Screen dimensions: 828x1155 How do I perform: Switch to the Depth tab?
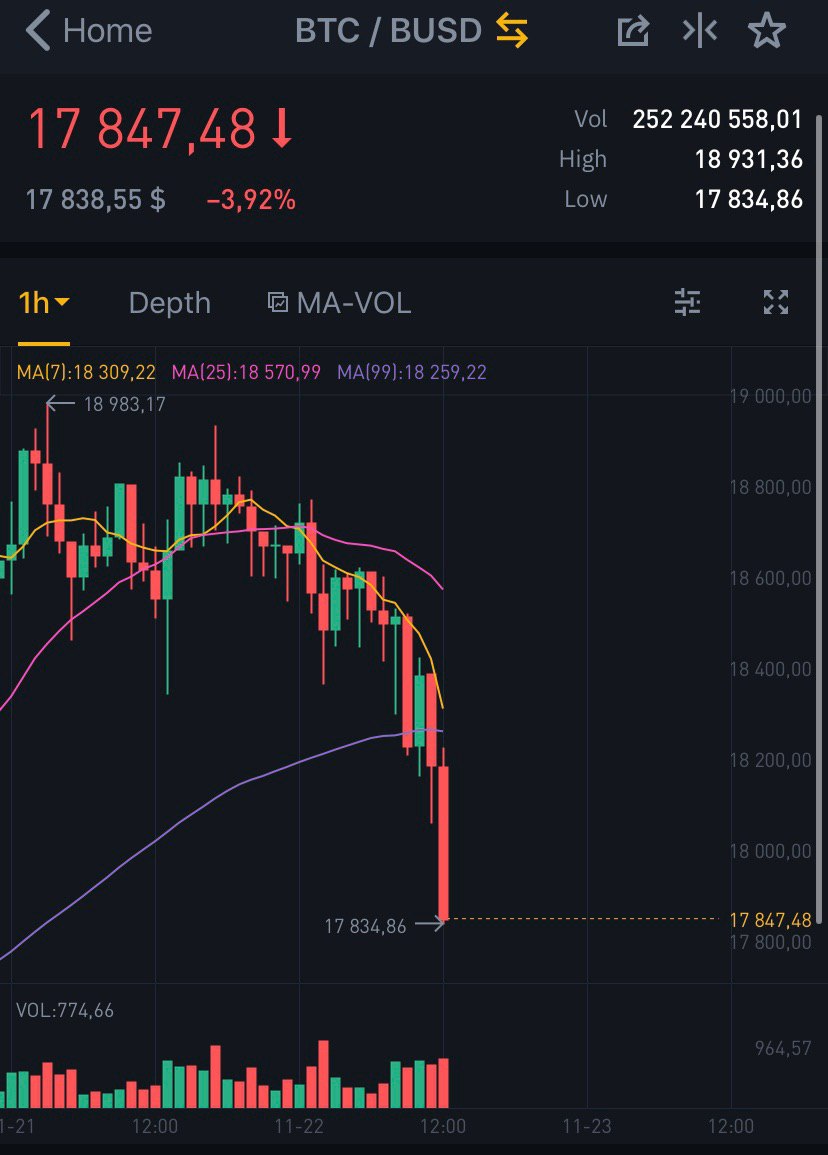coord(170,302)
